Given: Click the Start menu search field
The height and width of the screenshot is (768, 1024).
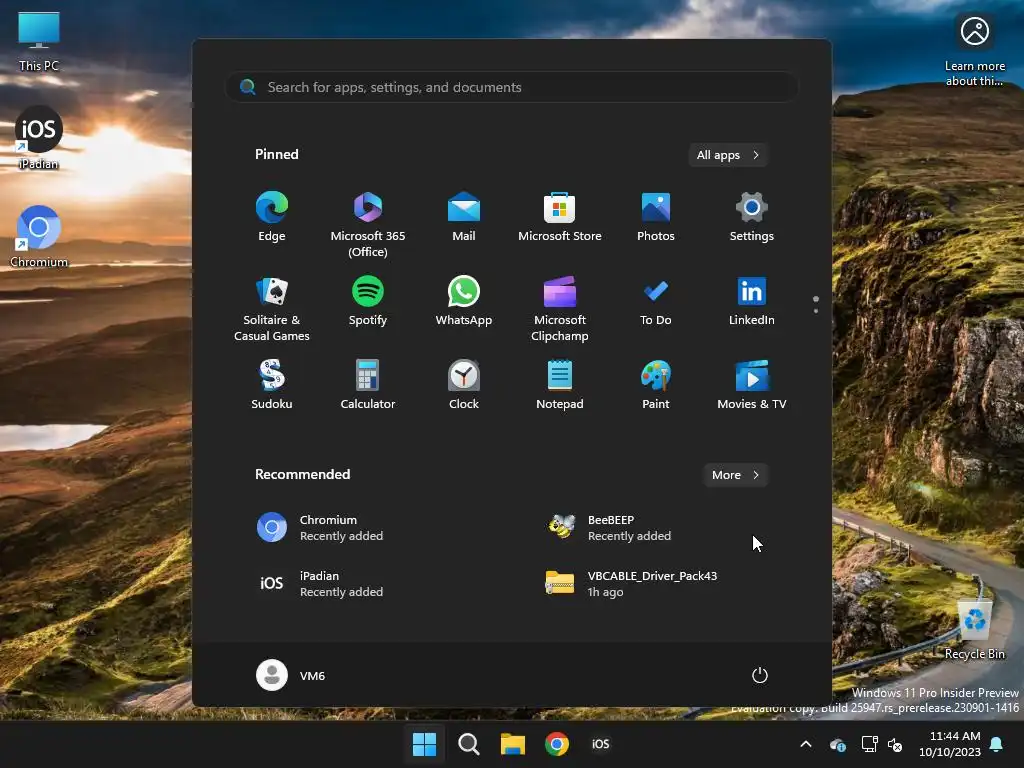Looking at the screenshot, I should [x=512, y=87].
